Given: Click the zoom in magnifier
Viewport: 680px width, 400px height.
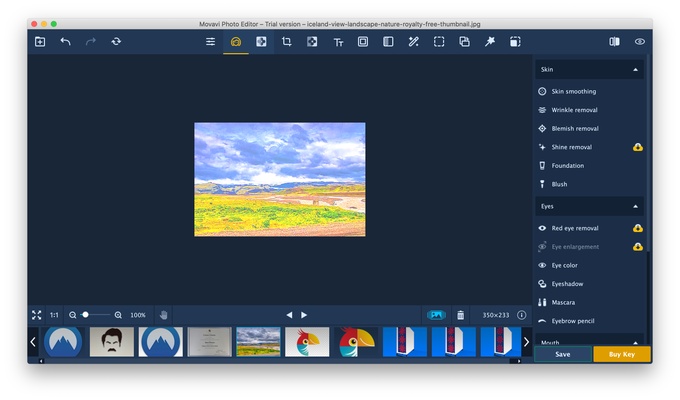Looking at the screenshot, I should click(x=118, y=315).
